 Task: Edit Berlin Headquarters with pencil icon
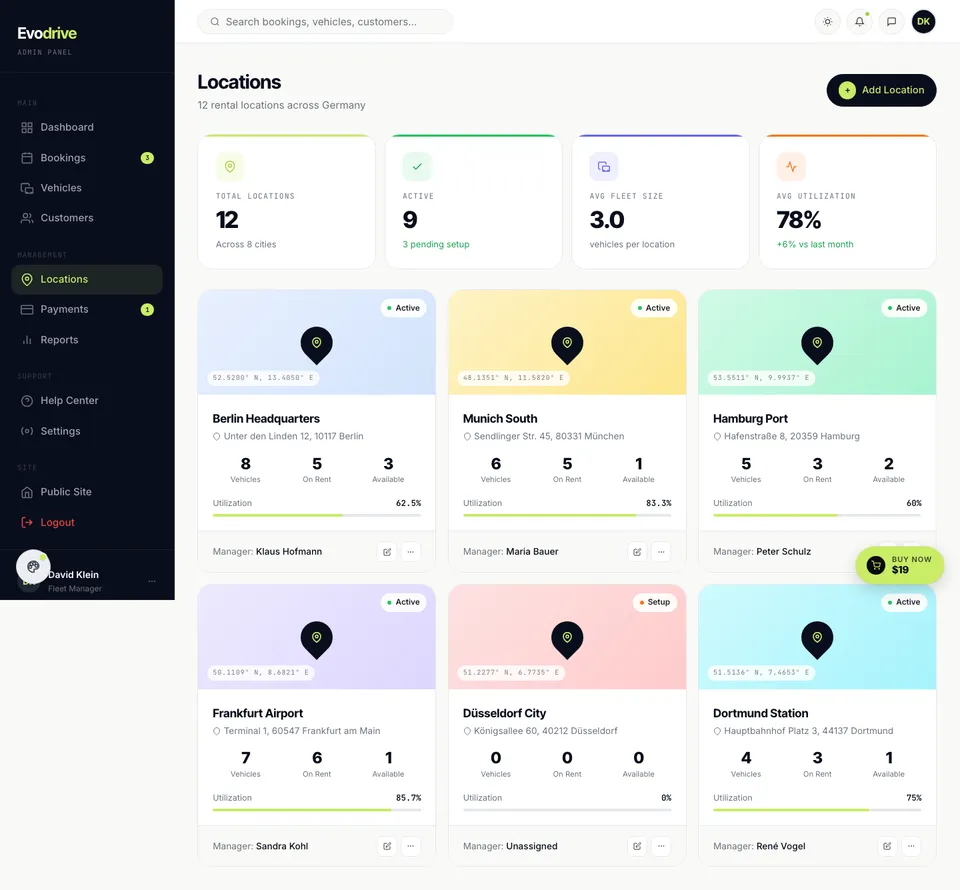click(387, 552)
